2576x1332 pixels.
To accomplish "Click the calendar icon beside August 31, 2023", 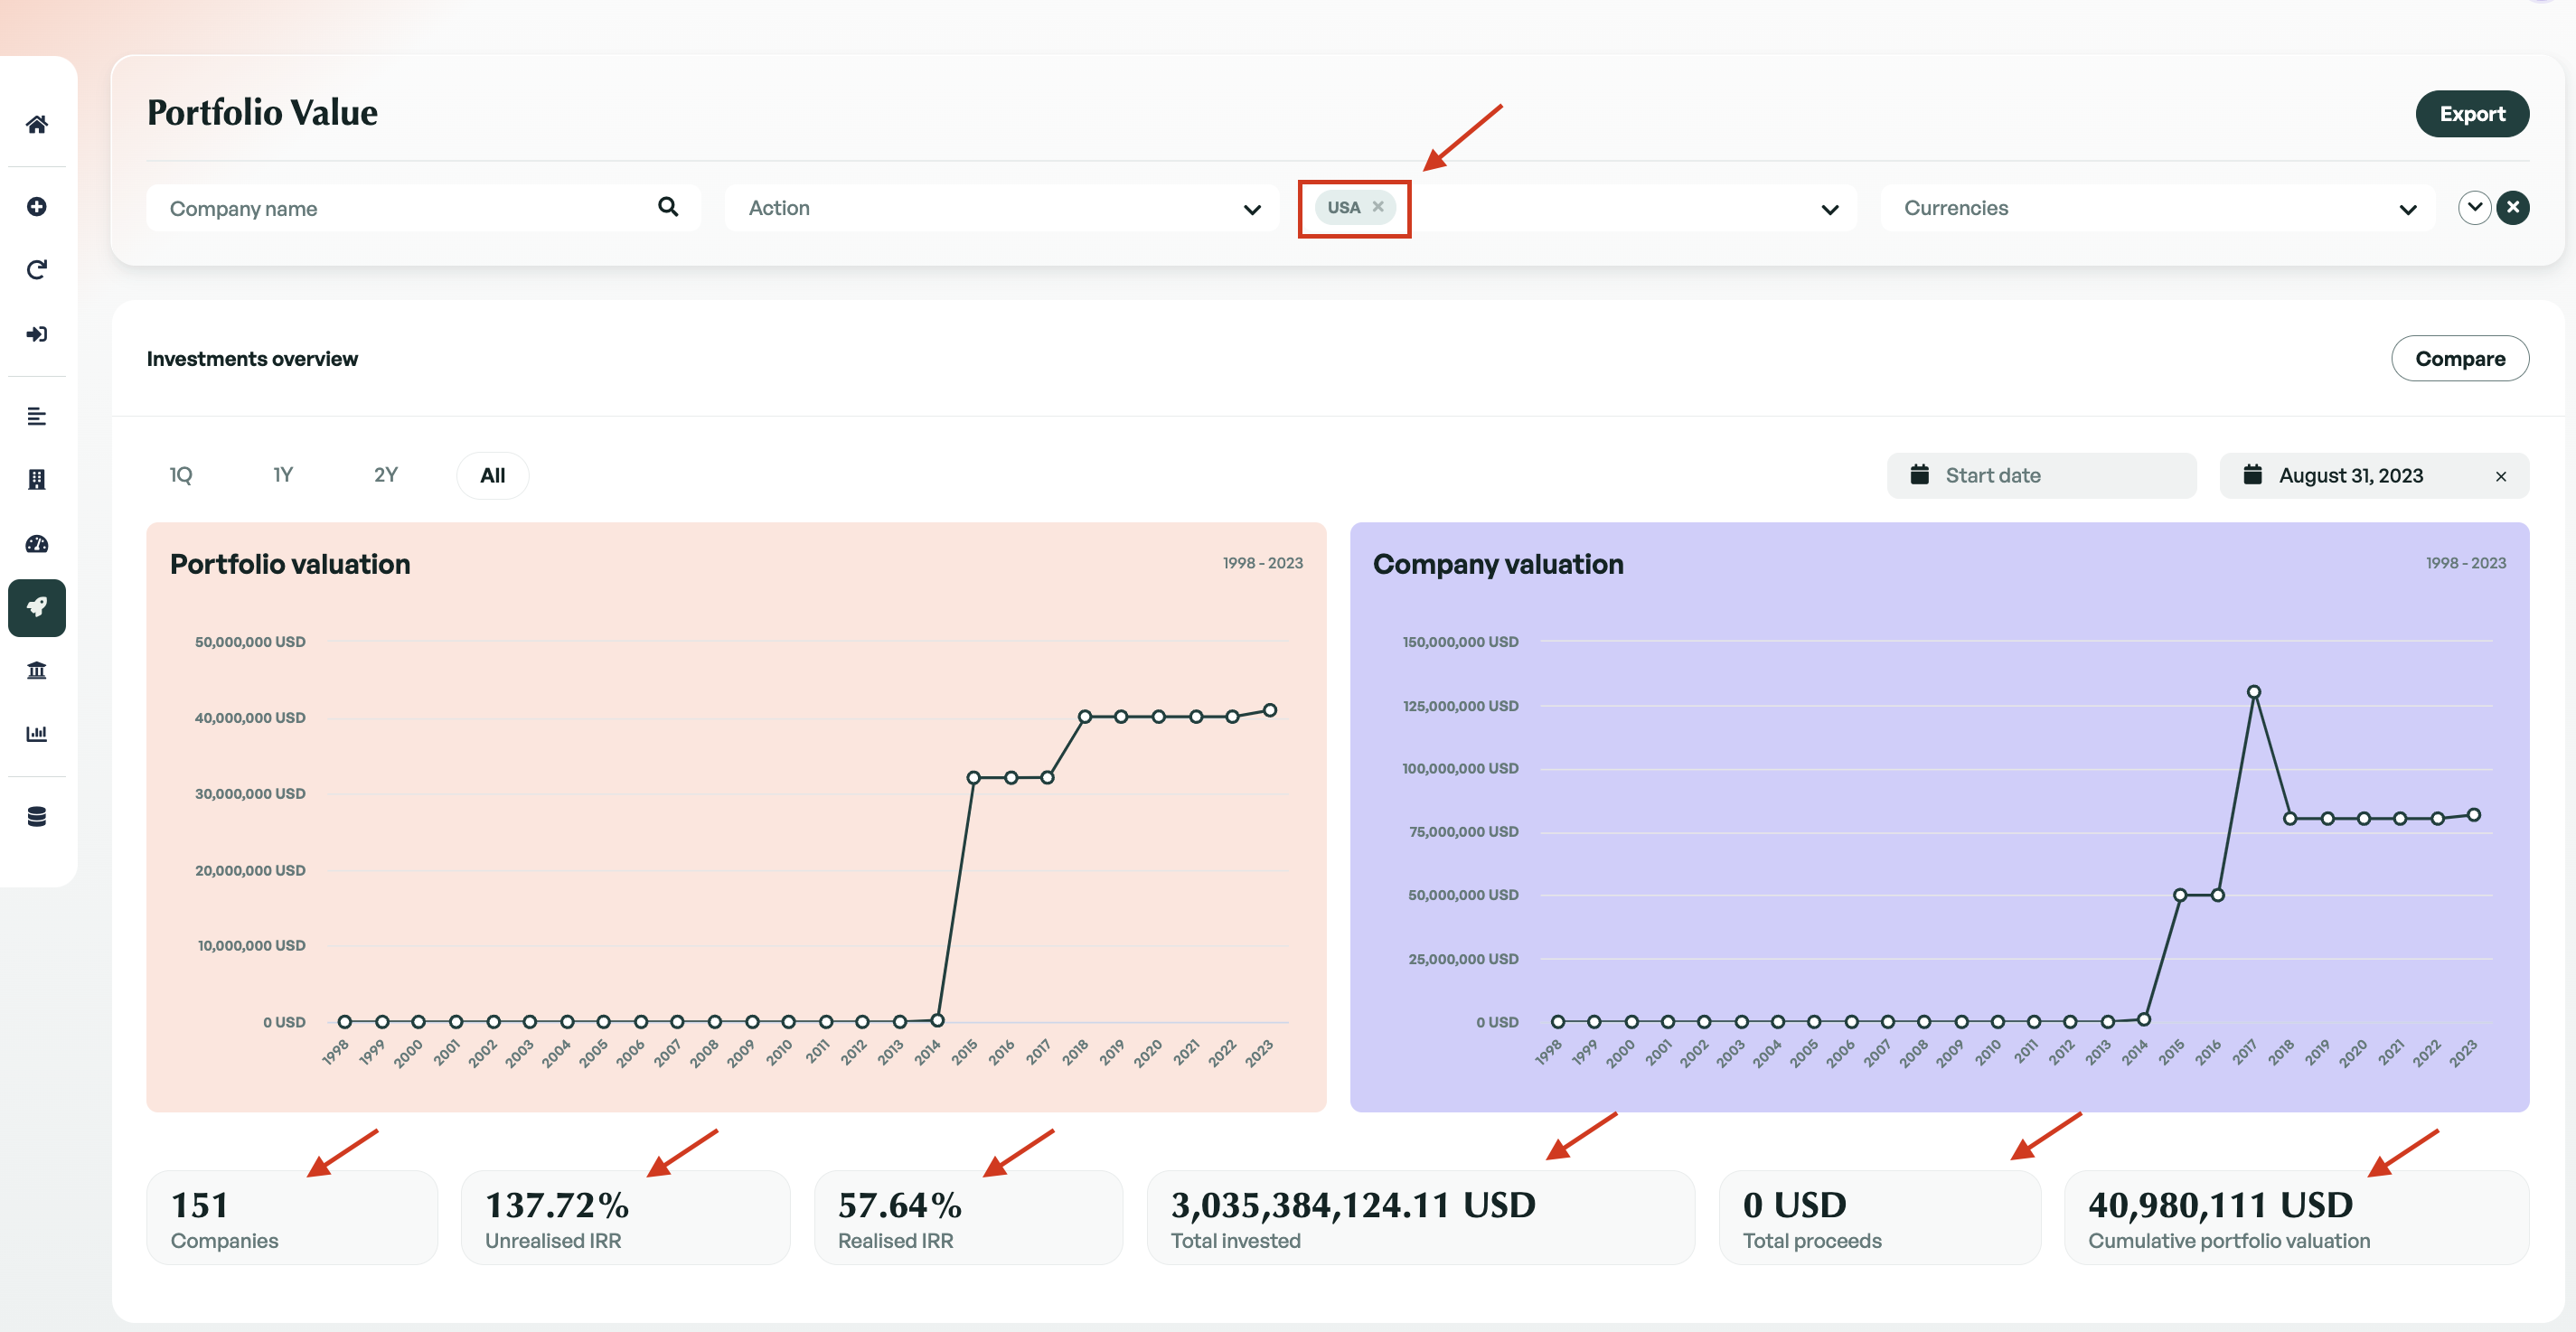I will pyautogui.click(x=2252, y=475).
